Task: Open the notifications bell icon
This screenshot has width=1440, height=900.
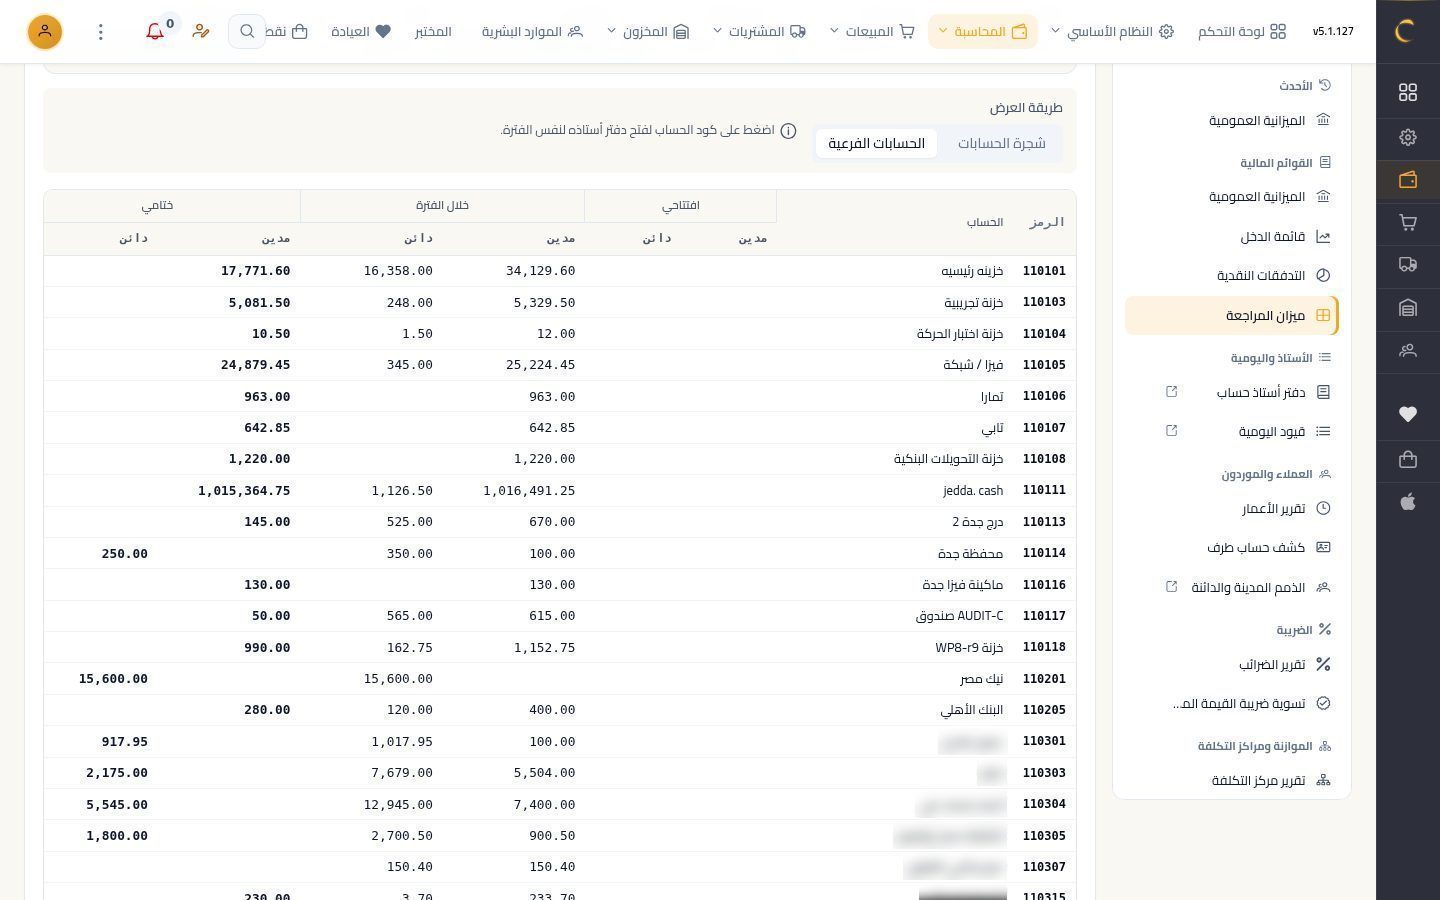Action: click(x=155, y=32)
